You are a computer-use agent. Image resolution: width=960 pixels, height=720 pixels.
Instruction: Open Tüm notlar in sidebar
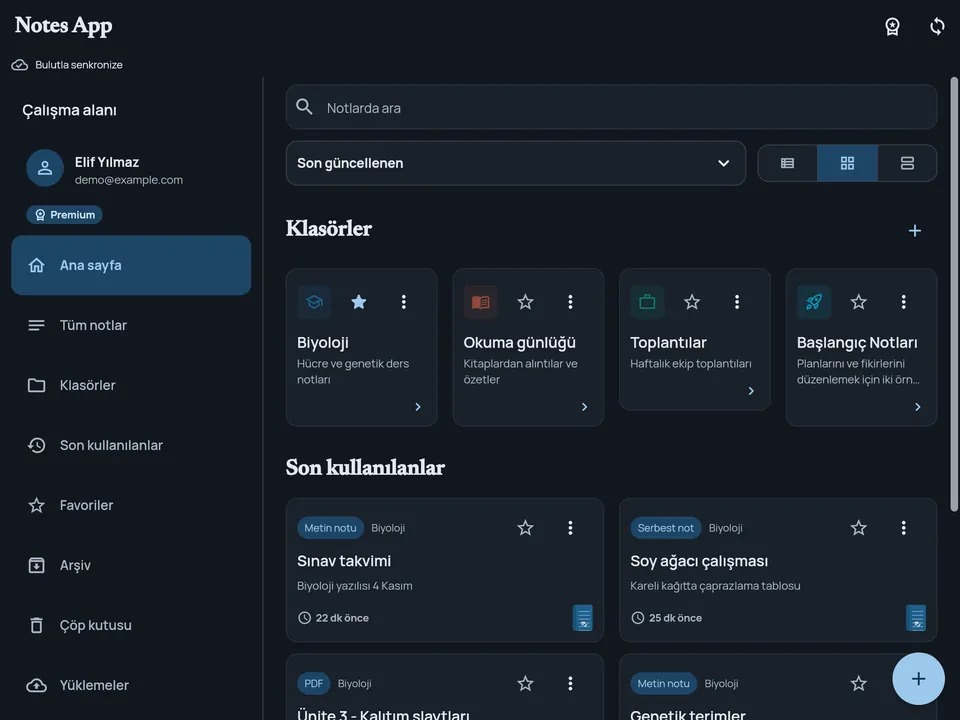[x=131, y=325]
